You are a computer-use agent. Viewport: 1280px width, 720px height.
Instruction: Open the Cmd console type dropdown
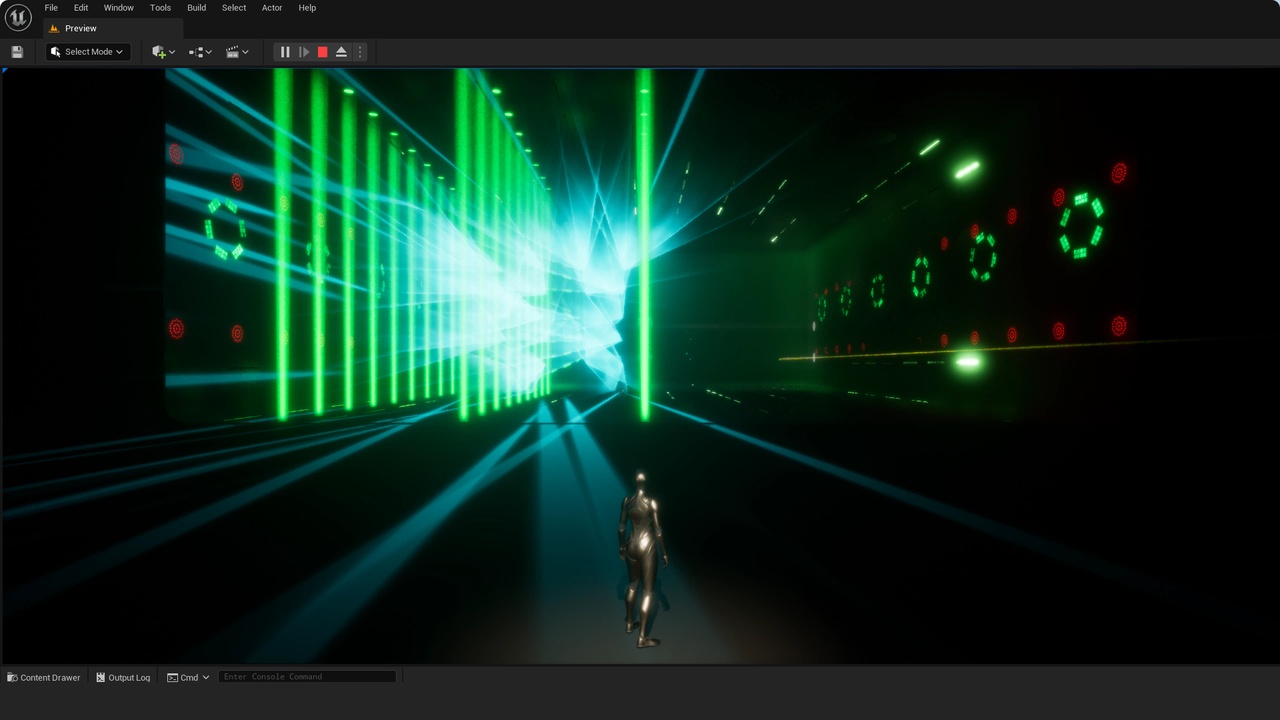(x=188, y=677)
